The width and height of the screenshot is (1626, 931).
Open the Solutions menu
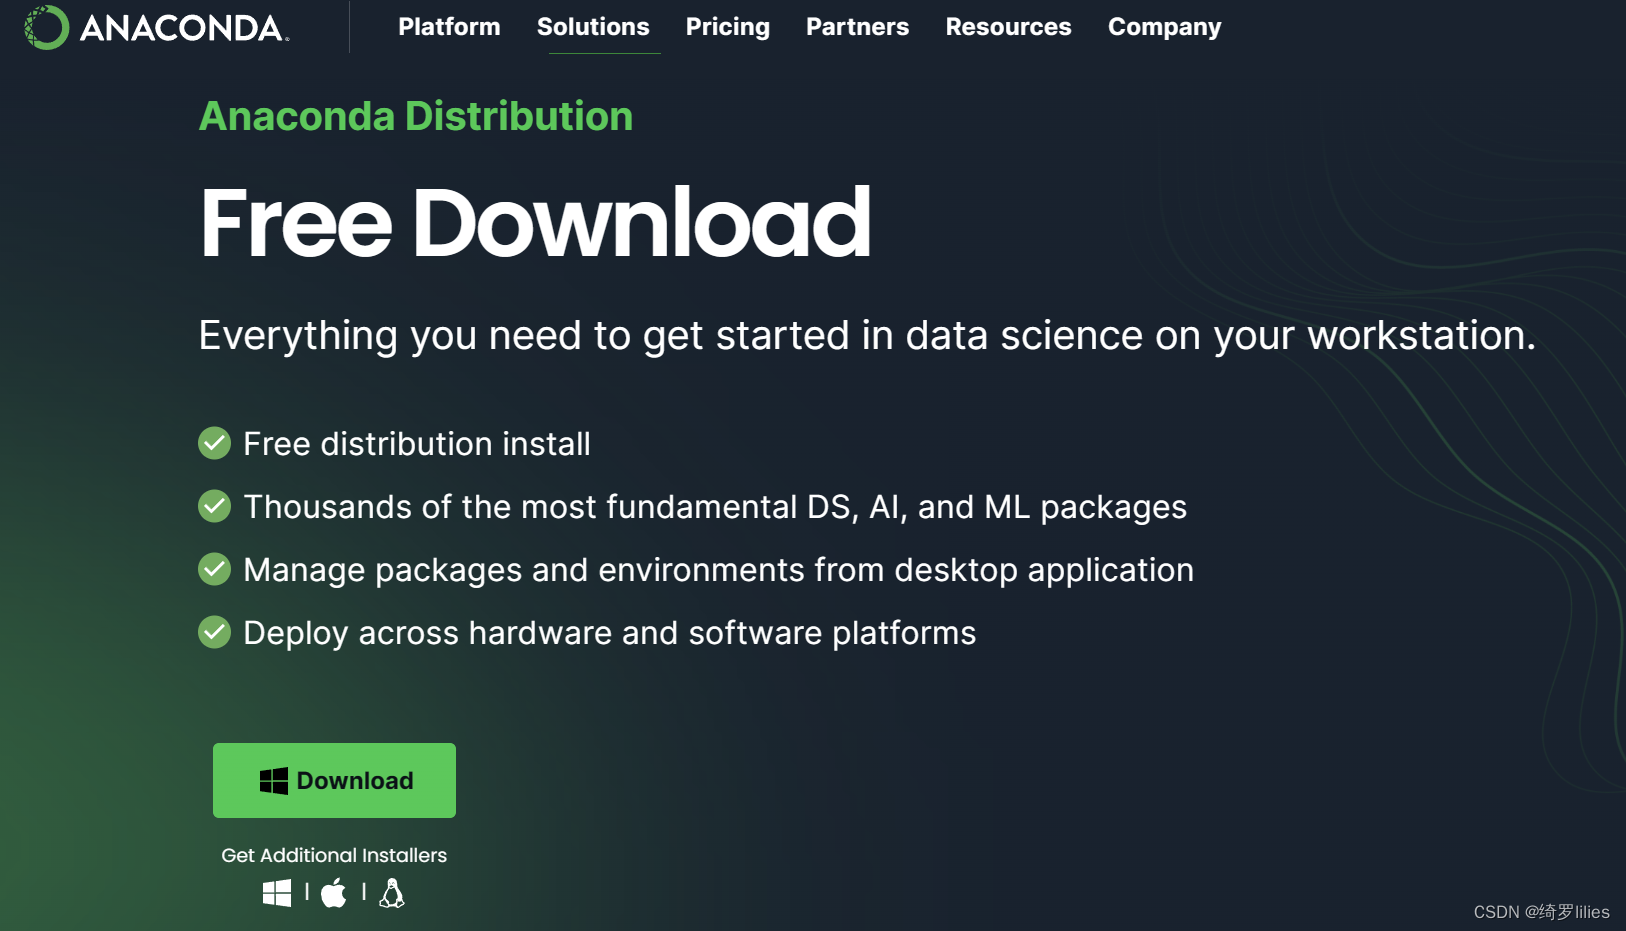pyautogui.click(x=593, y=27)
